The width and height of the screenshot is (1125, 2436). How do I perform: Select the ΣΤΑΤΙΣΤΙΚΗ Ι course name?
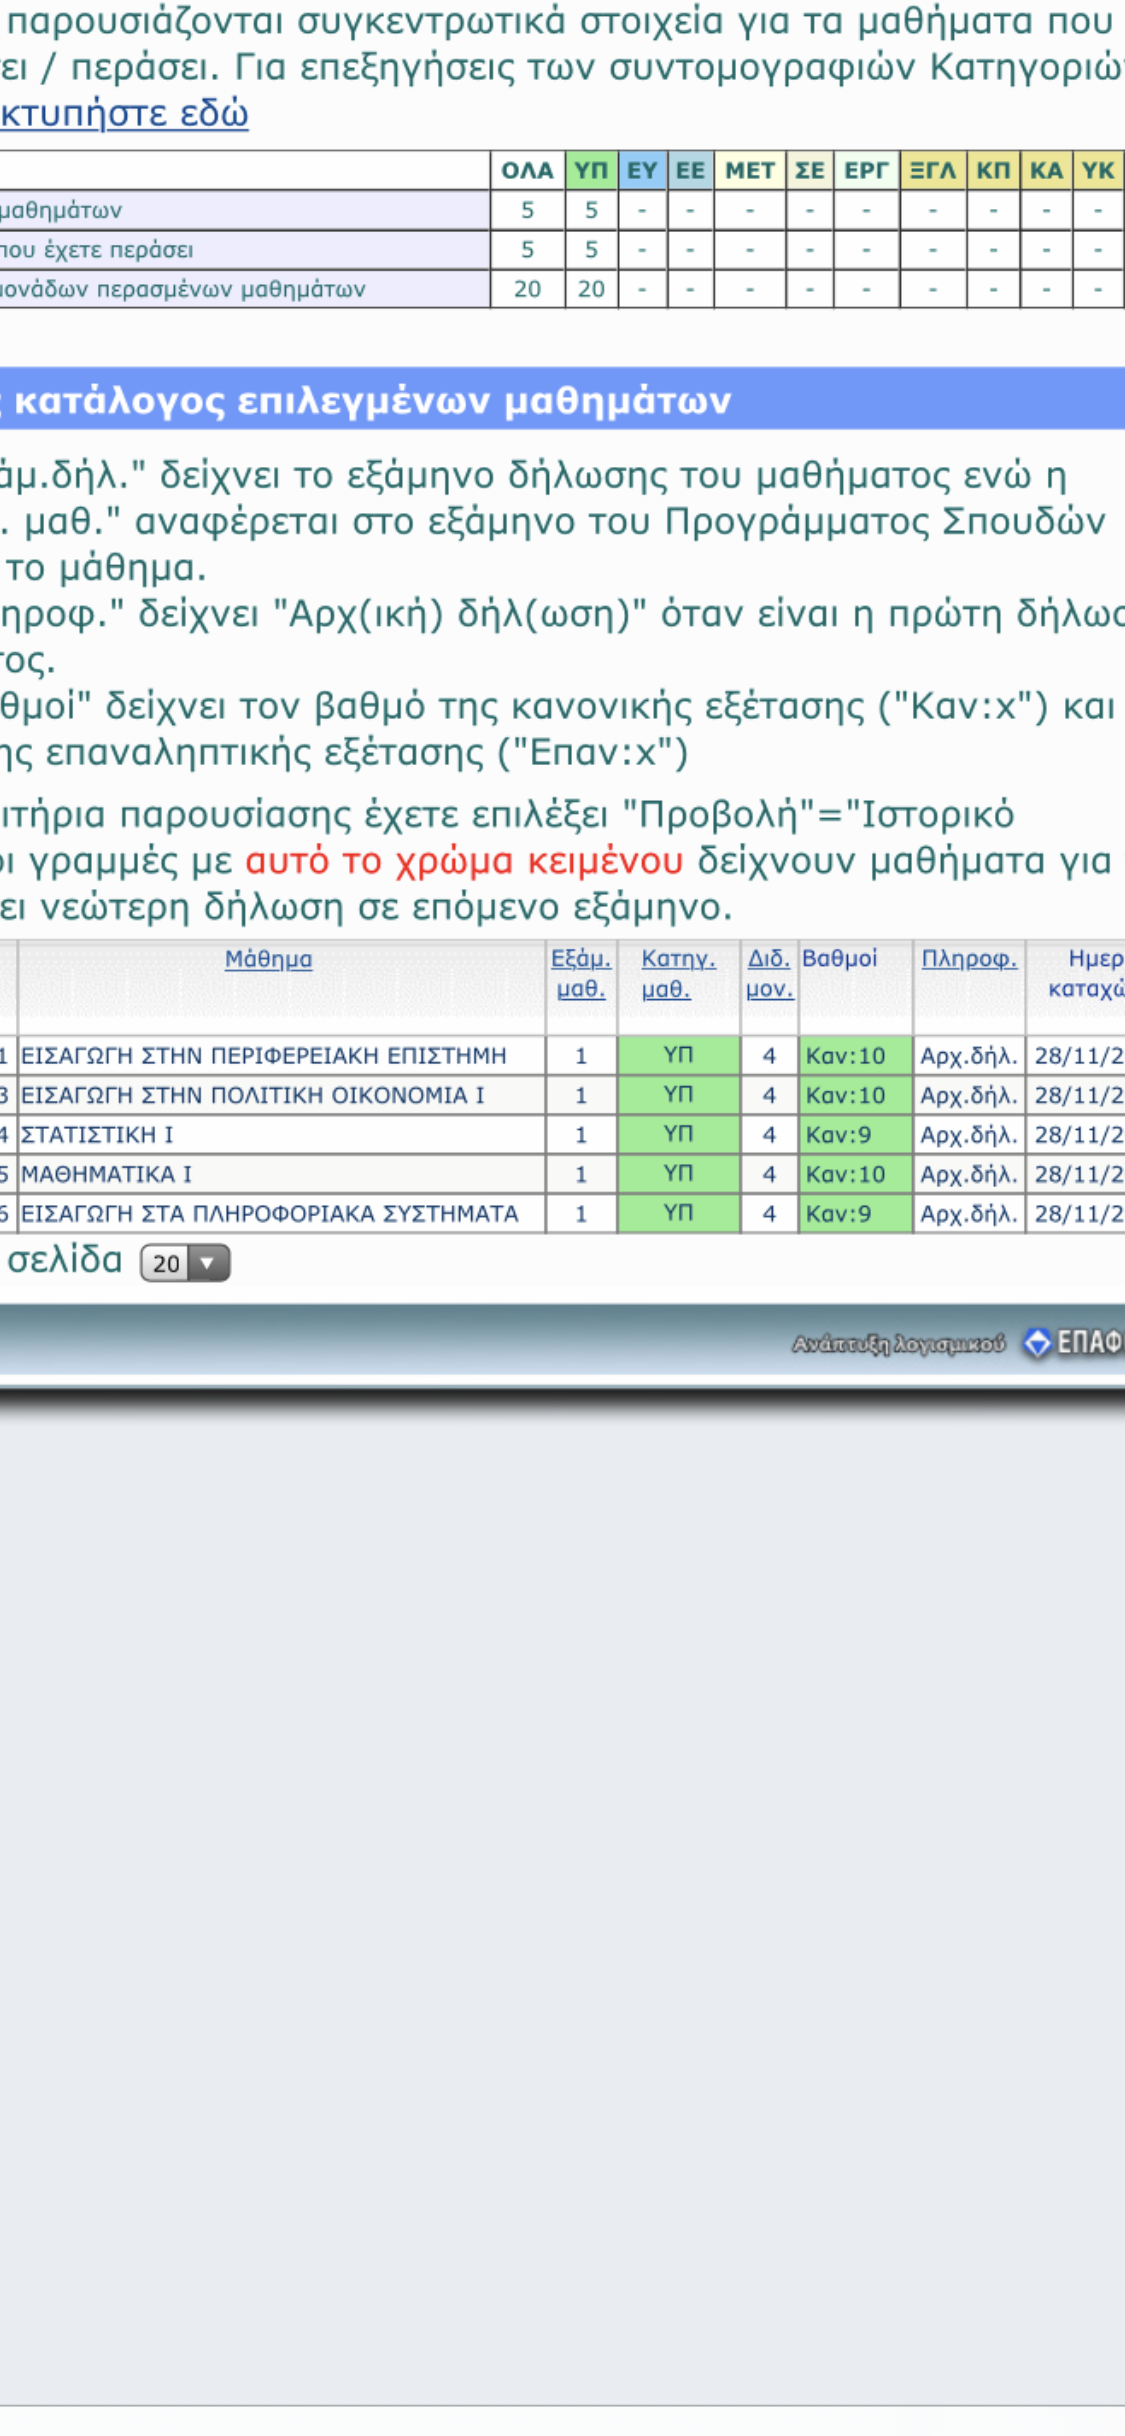pyautogui.click(x=97, y=1135)
